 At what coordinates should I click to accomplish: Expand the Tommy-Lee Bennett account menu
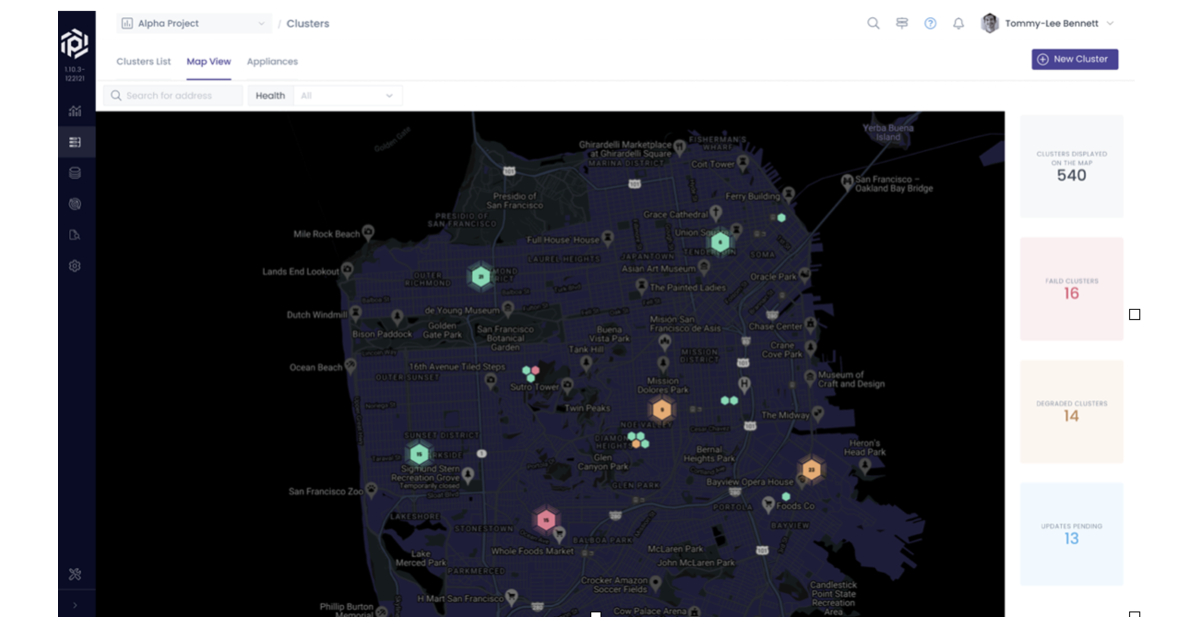click(x=1050, y=23)
